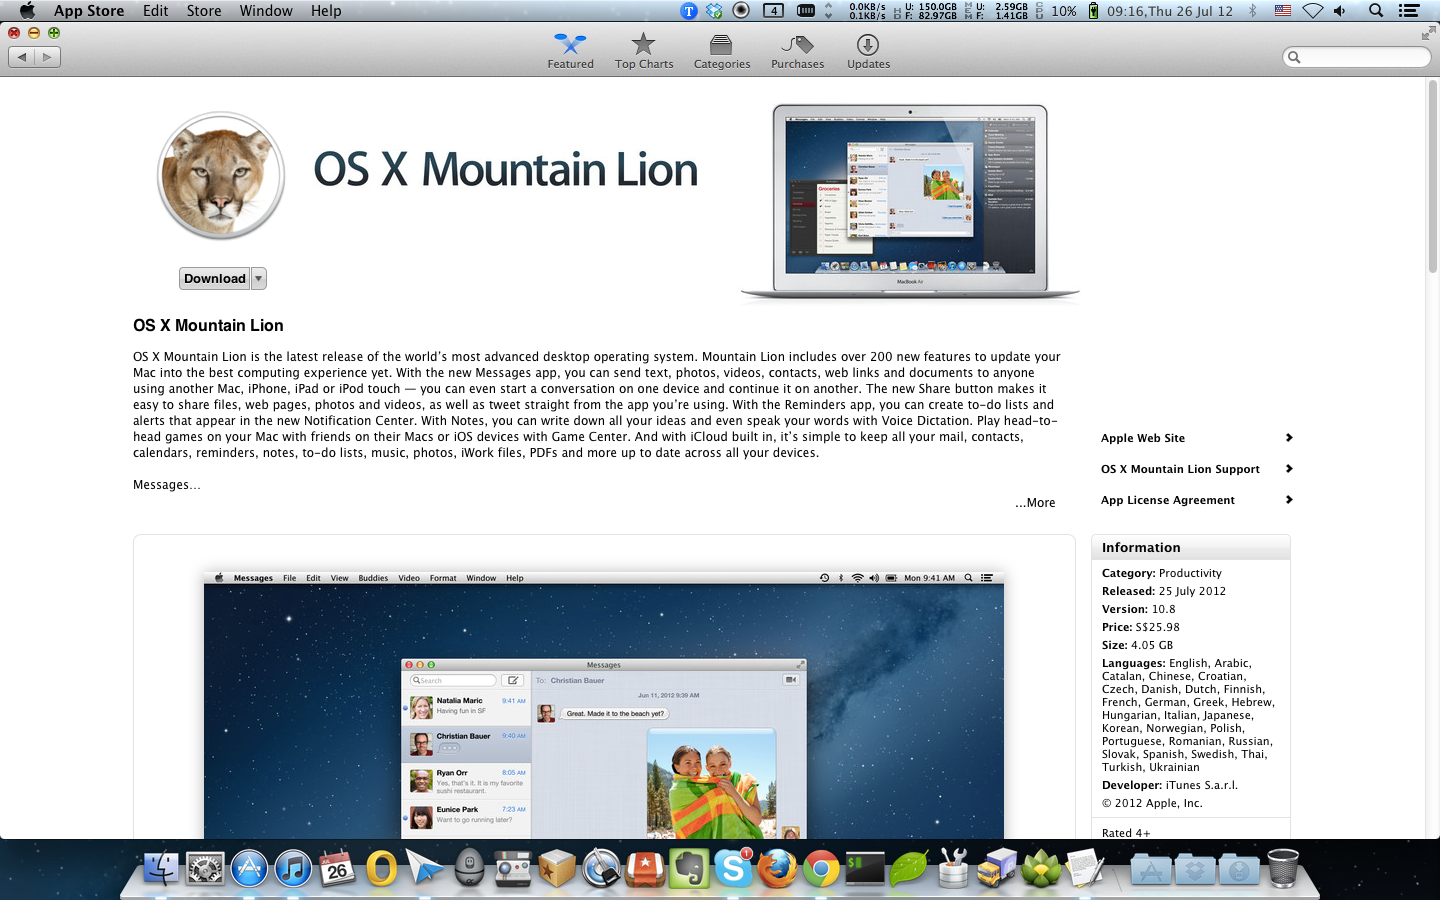Open the Dropbox folder in the Dock
The image size is (1440, 900).
(1195, 869)
